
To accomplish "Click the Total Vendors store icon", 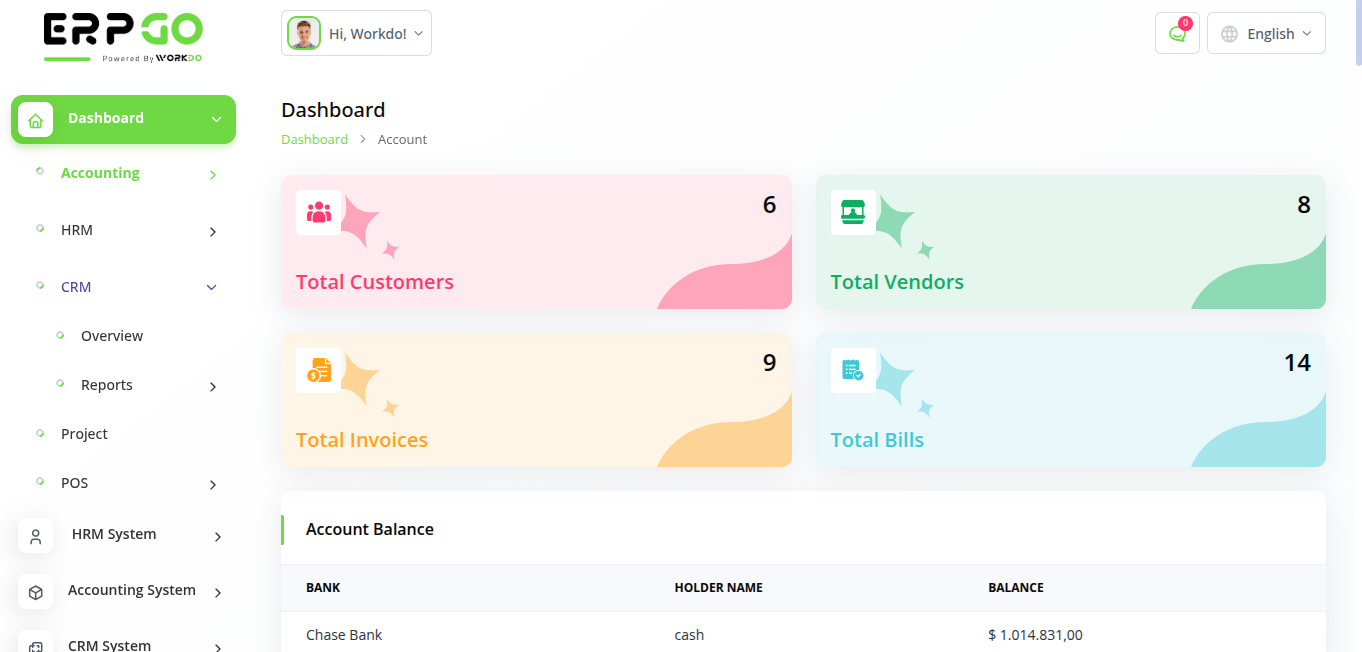I will point(853,212).
